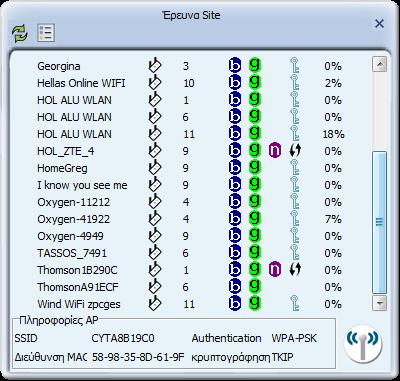Viewport: 400px width, 381px height.
Task: Click the green refresh scan icon
Action: click(19, 33)
